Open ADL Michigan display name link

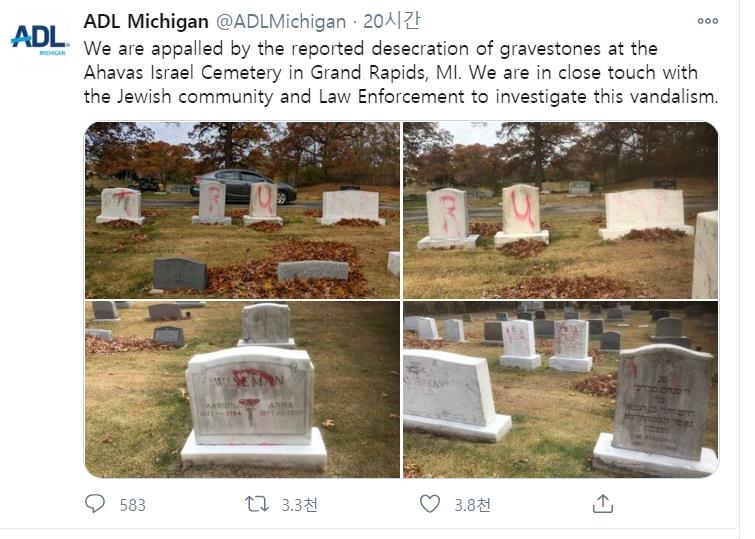146,21
